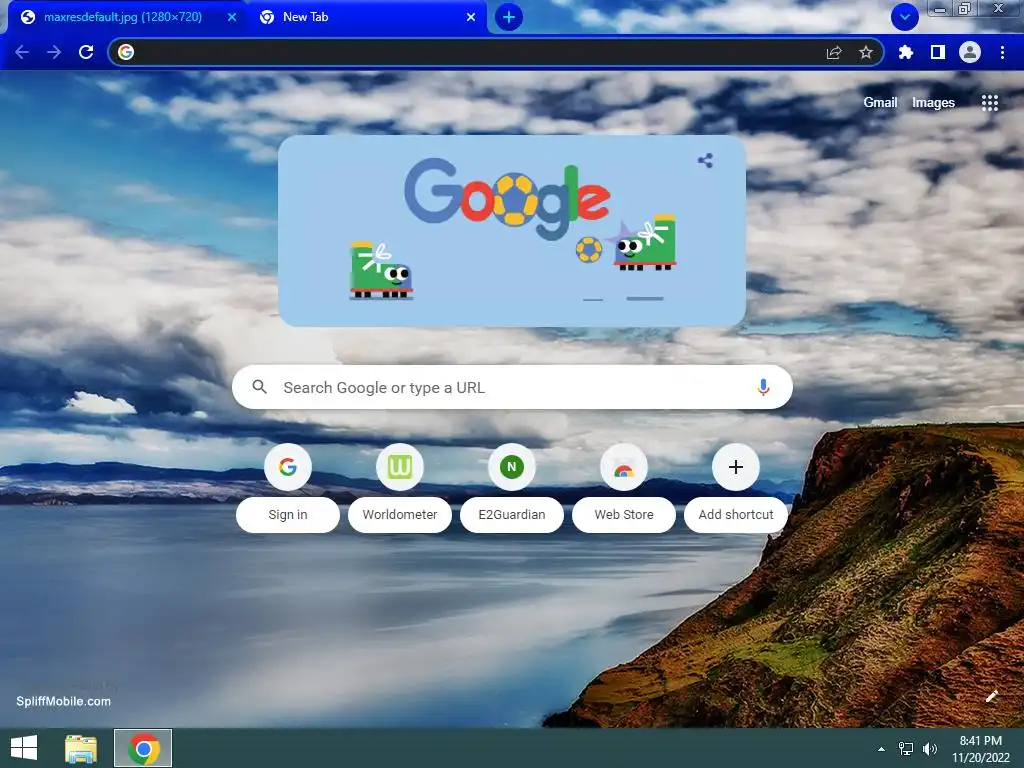Open the Chrome three-dot menu
This screenshot has width=1024, height=768.
tap(1002, 52)
